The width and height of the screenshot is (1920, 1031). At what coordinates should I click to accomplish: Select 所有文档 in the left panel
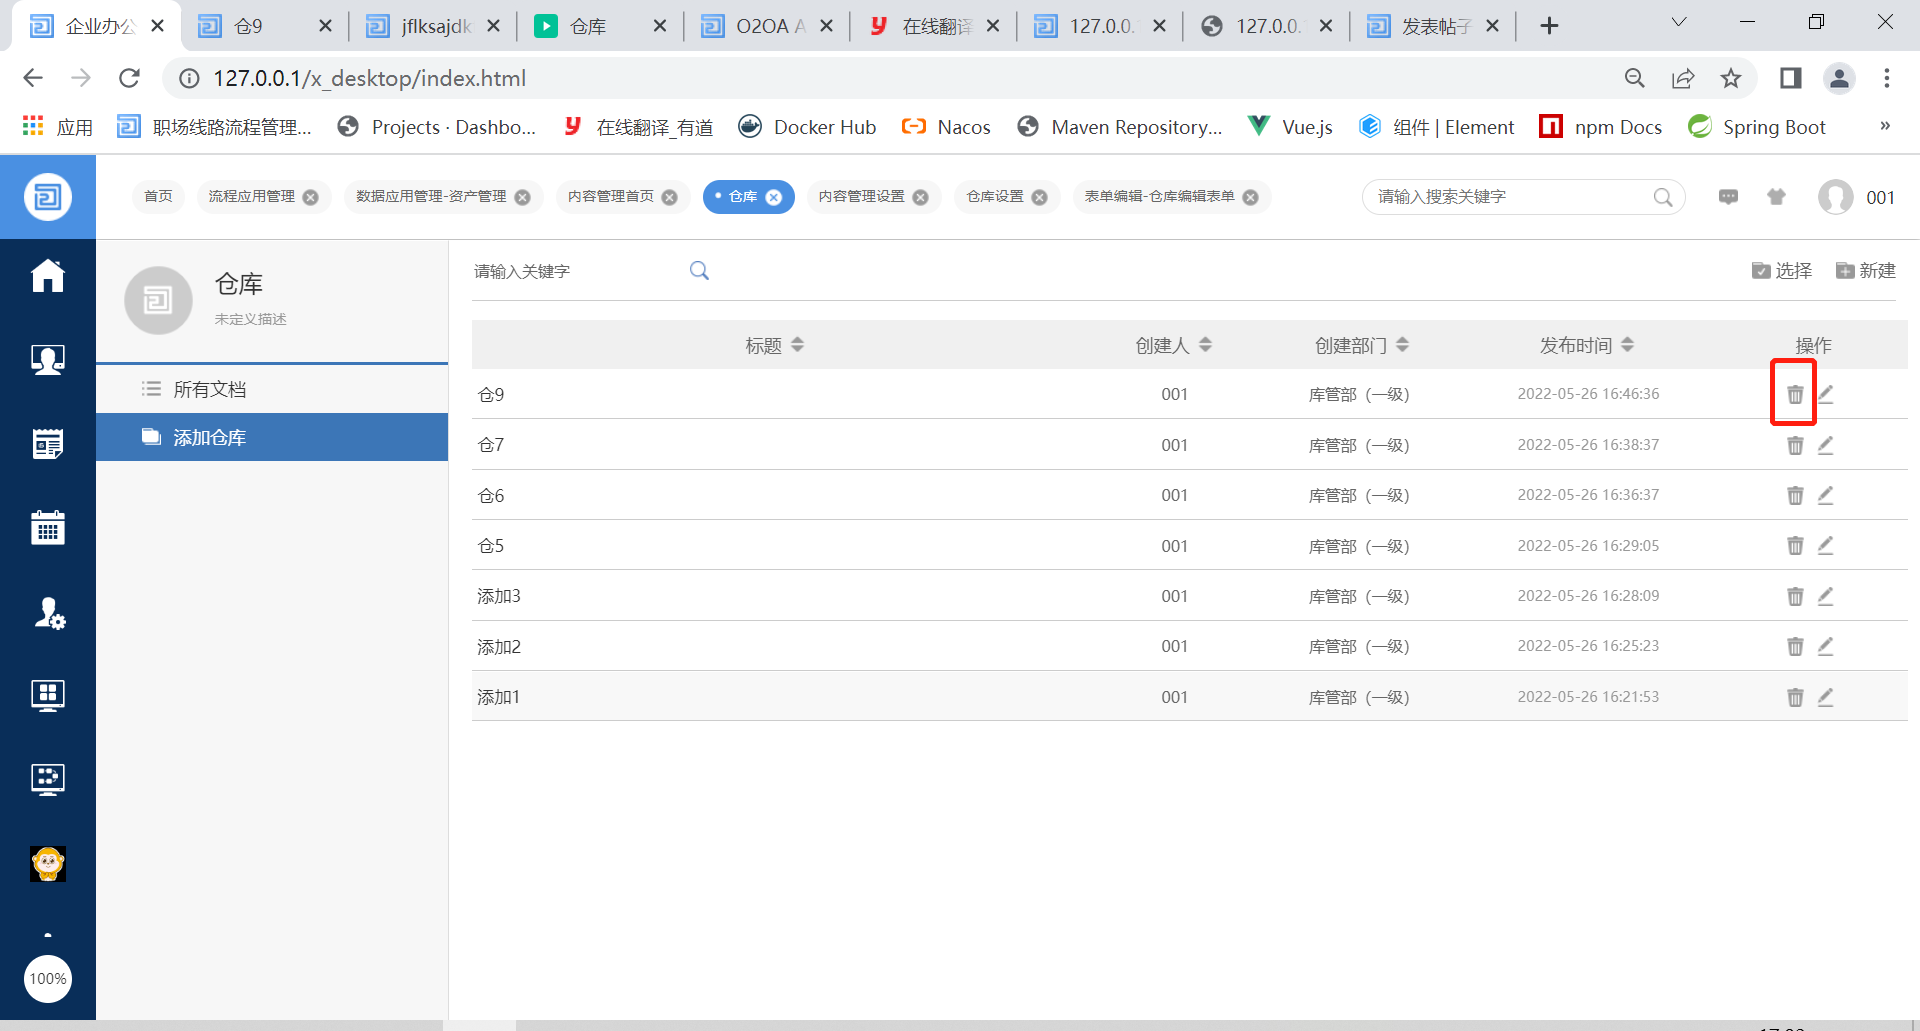[209, 389]
